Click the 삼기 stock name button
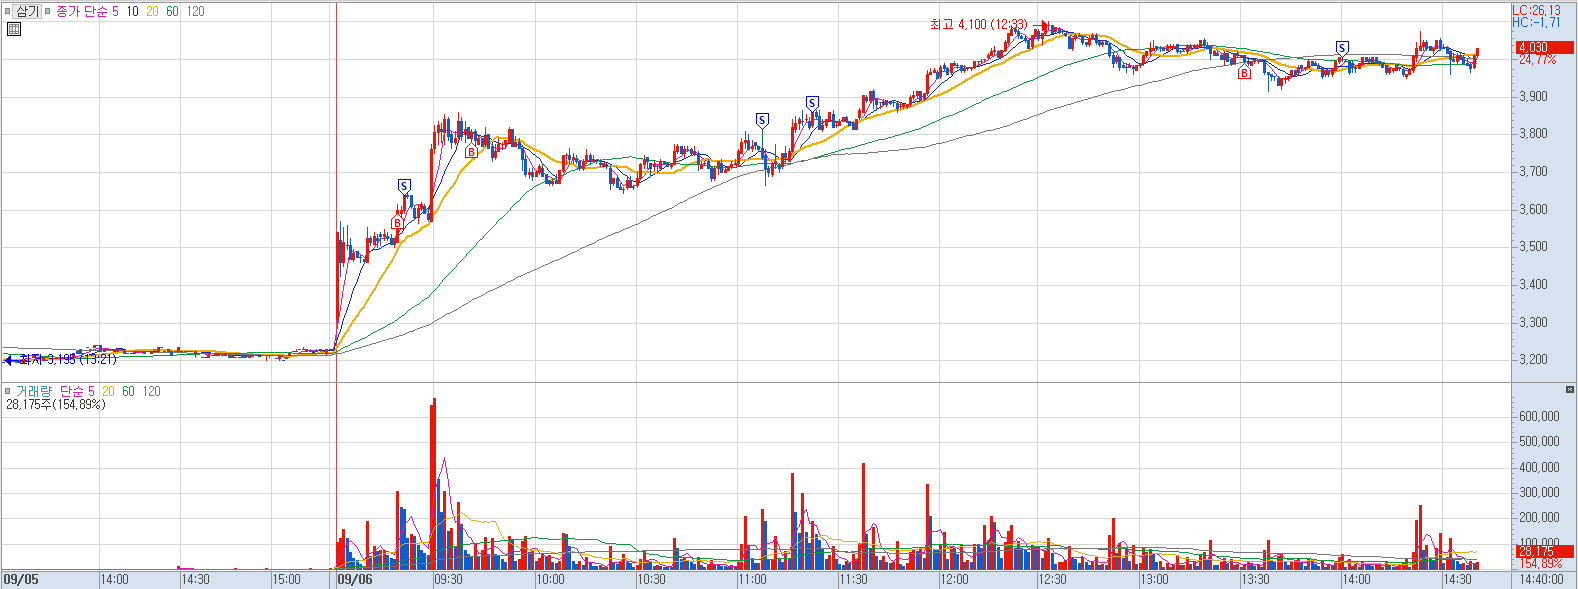 (27, 11)
